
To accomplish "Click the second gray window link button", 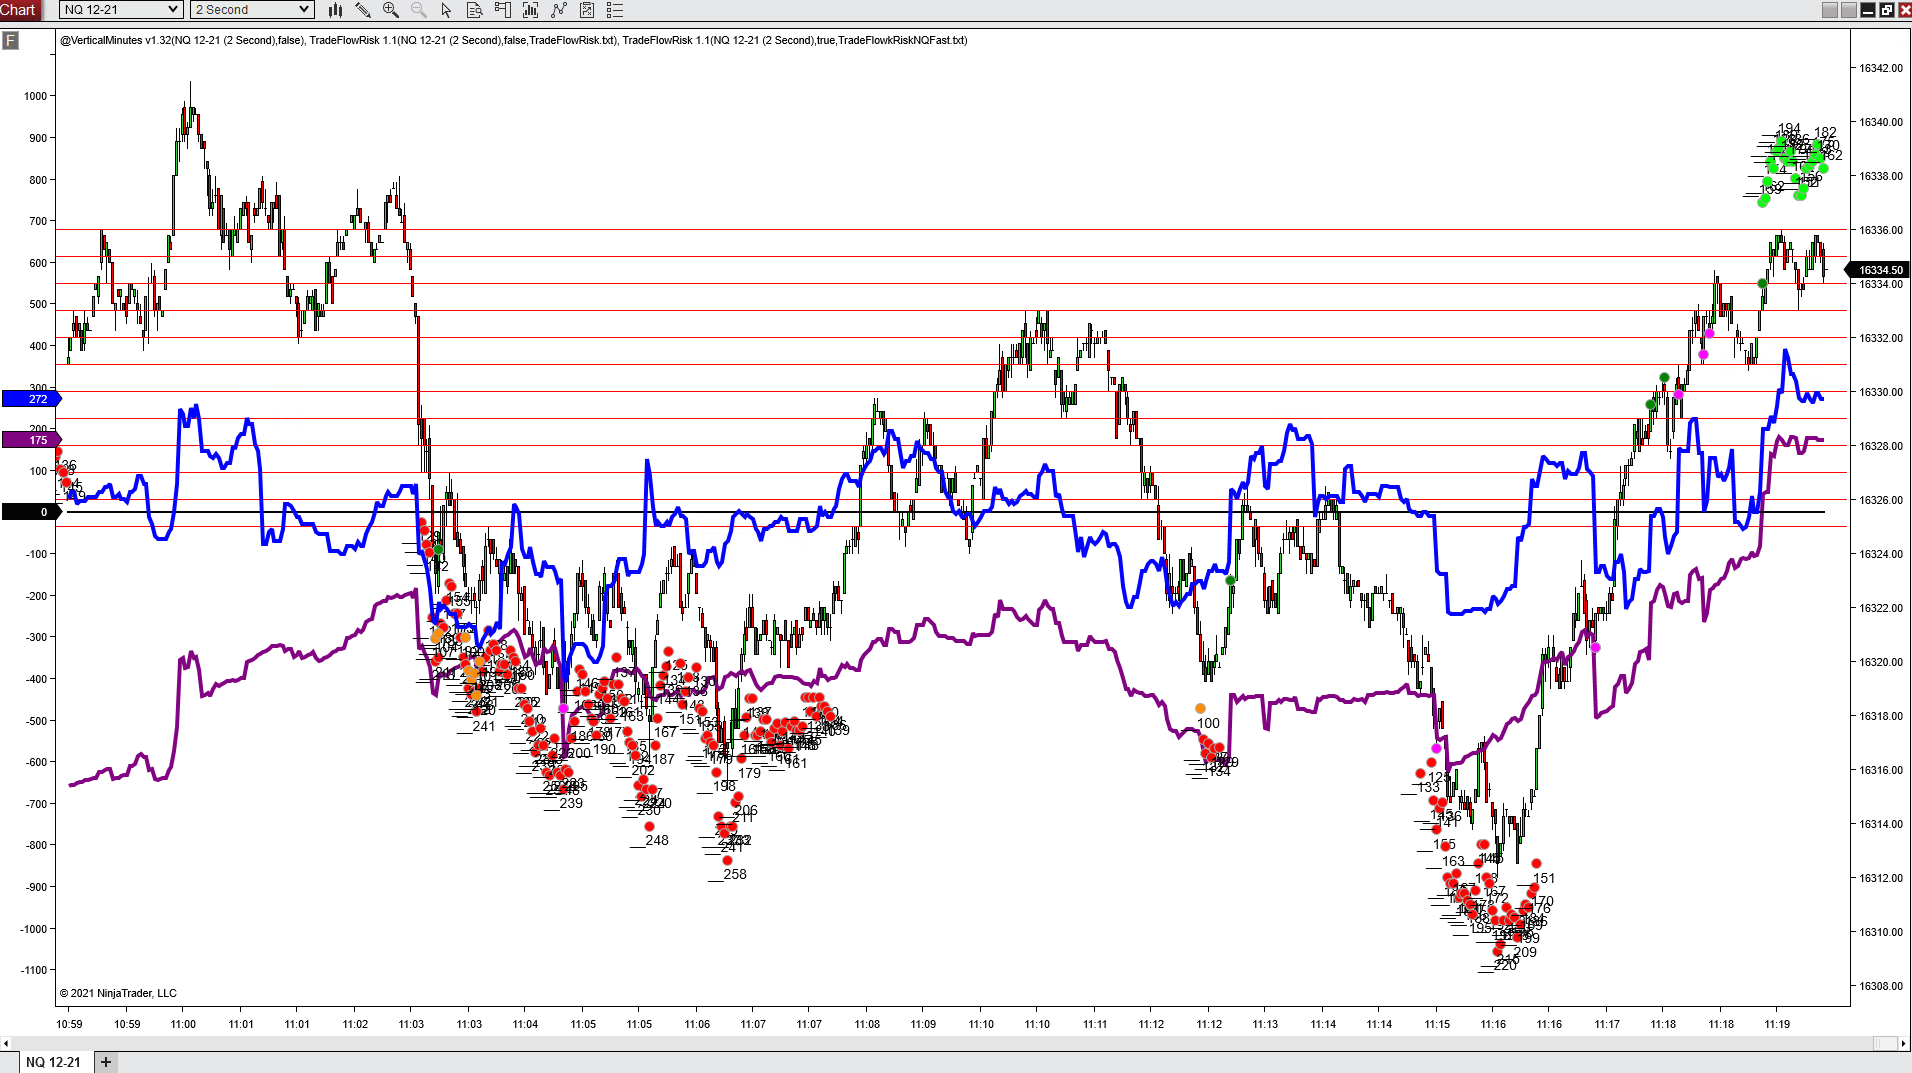I will pyautogui.click(x=1849, y=10).
